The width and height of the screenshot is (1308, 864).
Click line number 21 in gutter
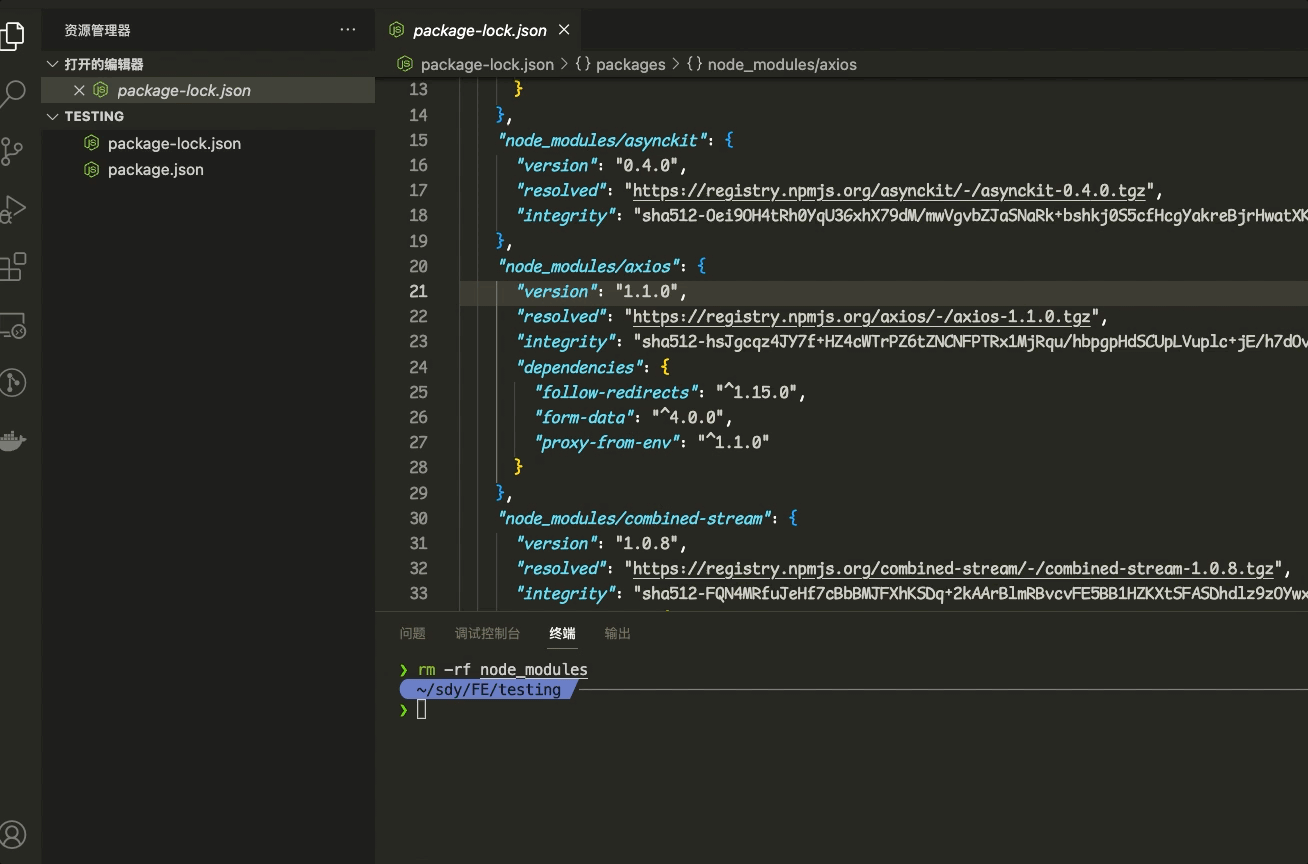click(x=418, y=291)
